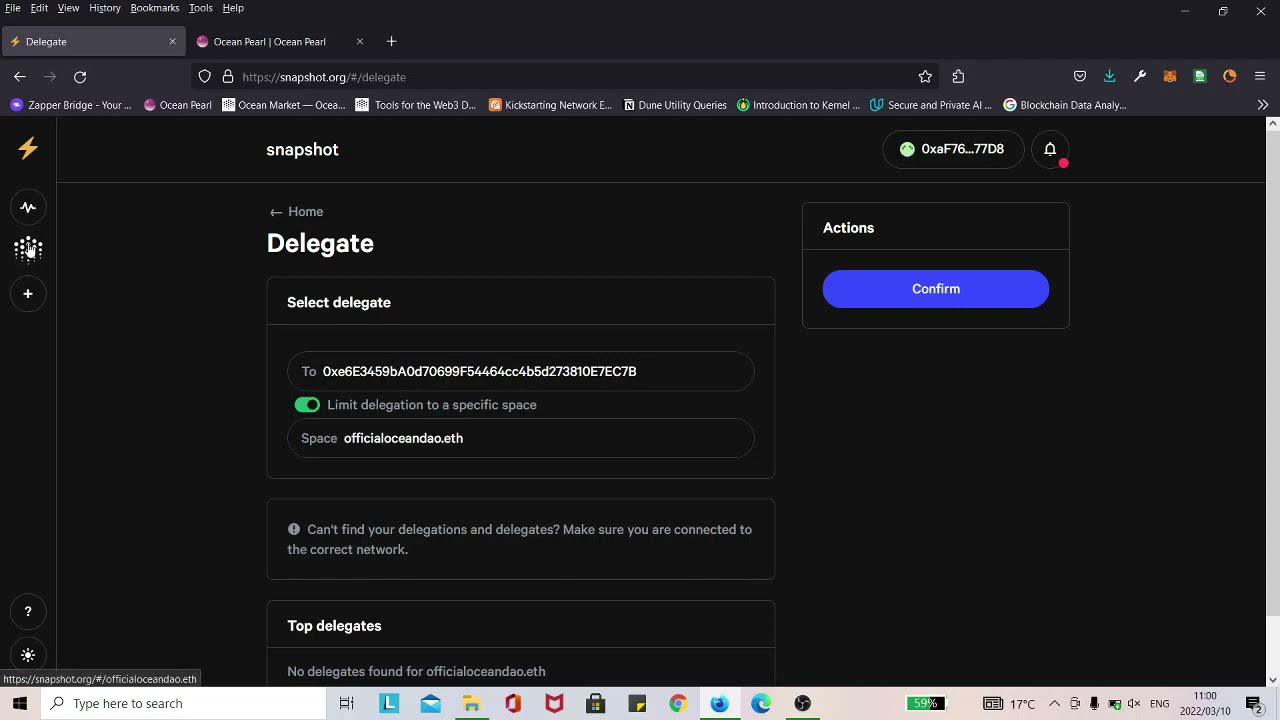Open the Ocean Market bookmark
Screen dimensions: 1280x720
click(x=284, y=105)
